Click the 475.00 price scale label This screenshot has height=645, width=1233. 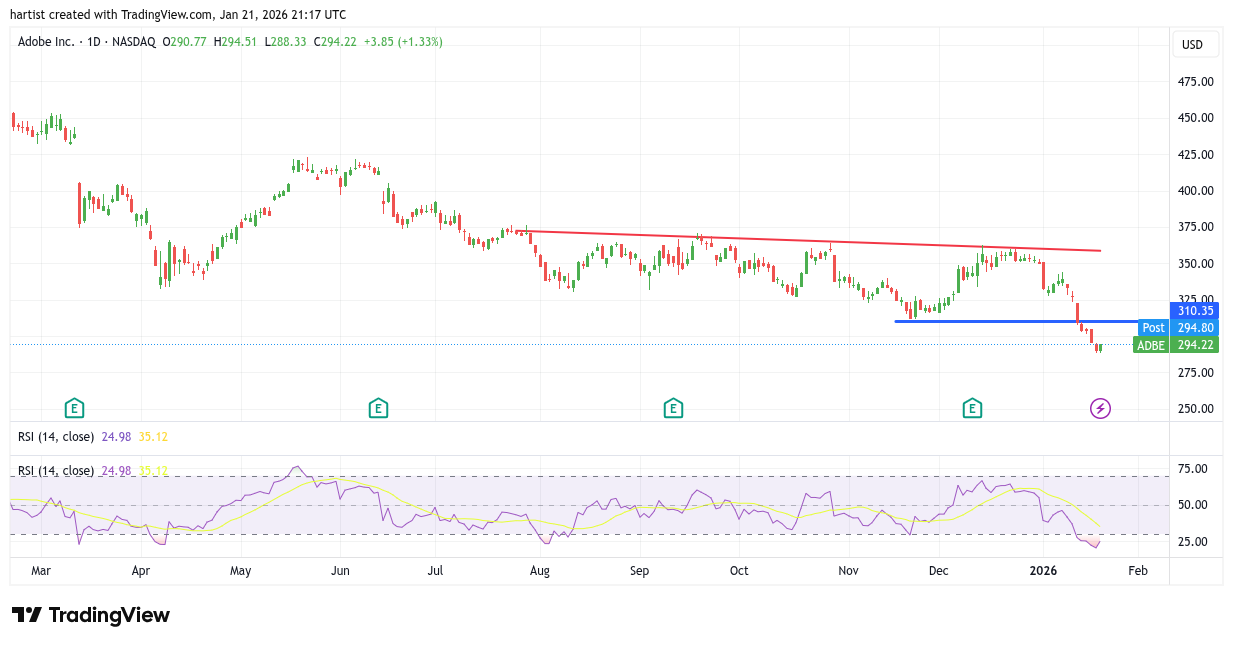(x=1196, y=82)
